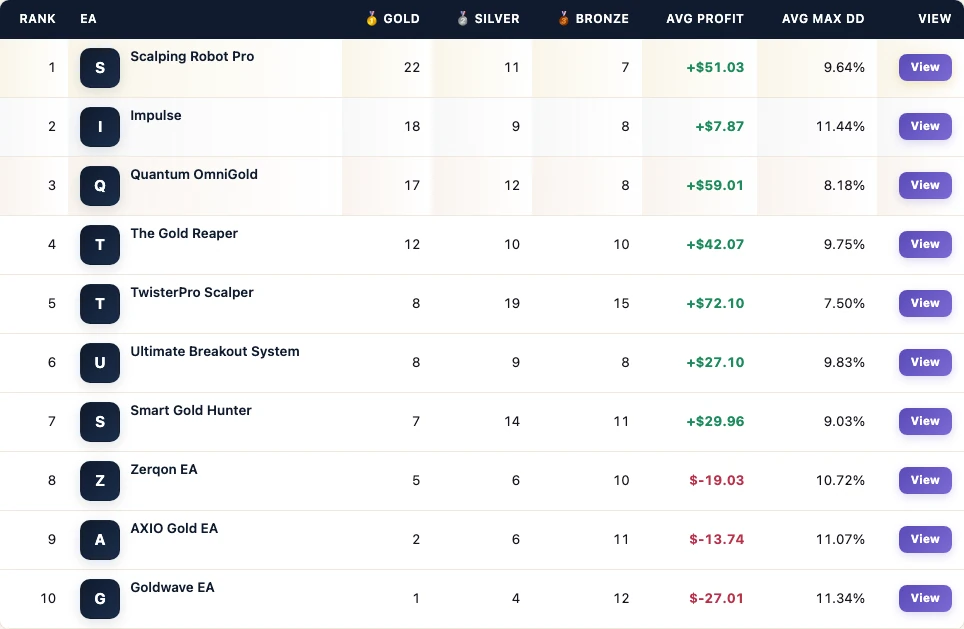Click the silver medal icon in the header
Image resolution: width=964 pixels, height=629 pixels.
pyautogui.click(x=462, y=18)
